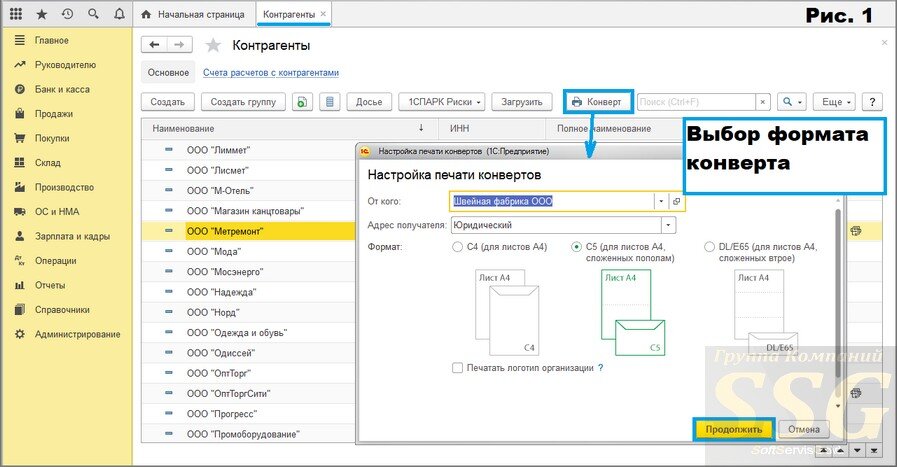Open the От кого linked record icon

tap(676, 201)
